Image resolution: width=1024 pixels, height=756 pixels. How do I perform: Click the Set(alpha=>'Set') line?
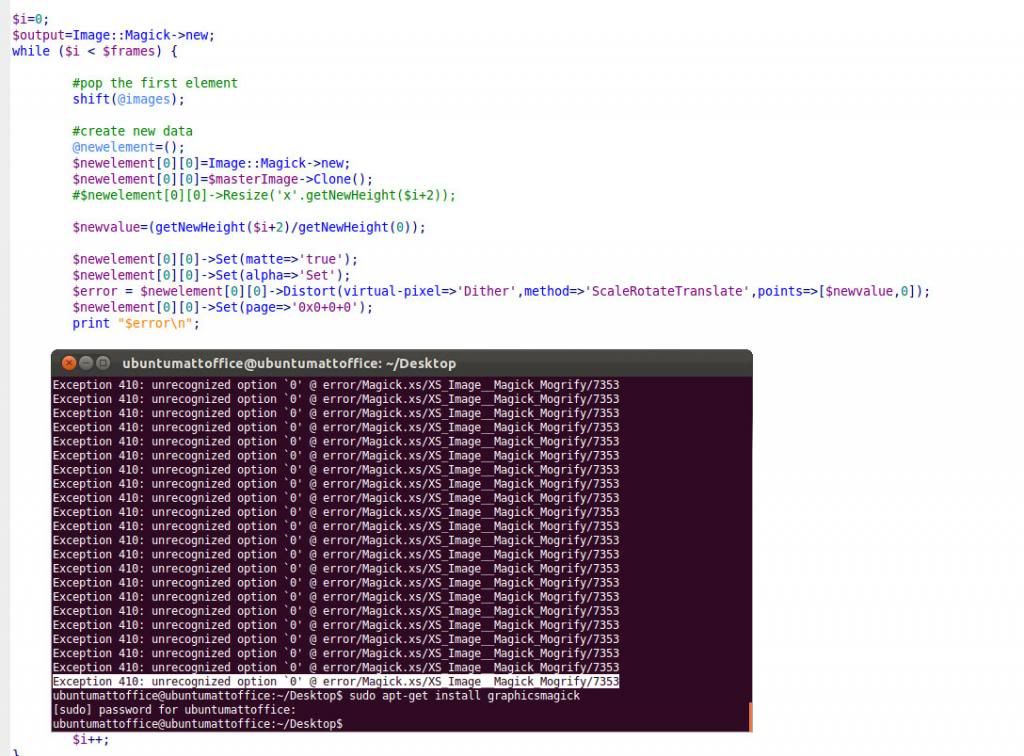click(x=212, y=275)
